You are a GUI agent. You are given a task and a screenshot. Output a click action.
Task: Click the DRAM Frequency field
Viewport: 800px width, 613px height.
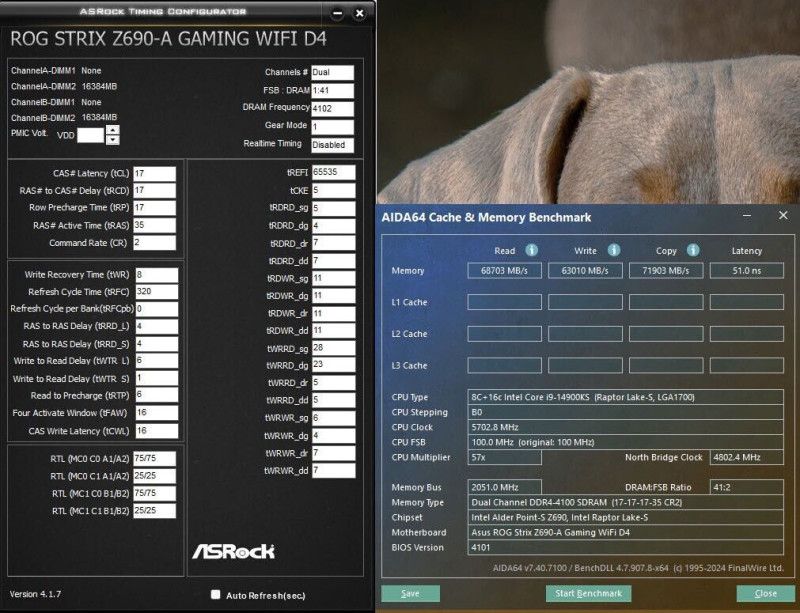(332, 109)
